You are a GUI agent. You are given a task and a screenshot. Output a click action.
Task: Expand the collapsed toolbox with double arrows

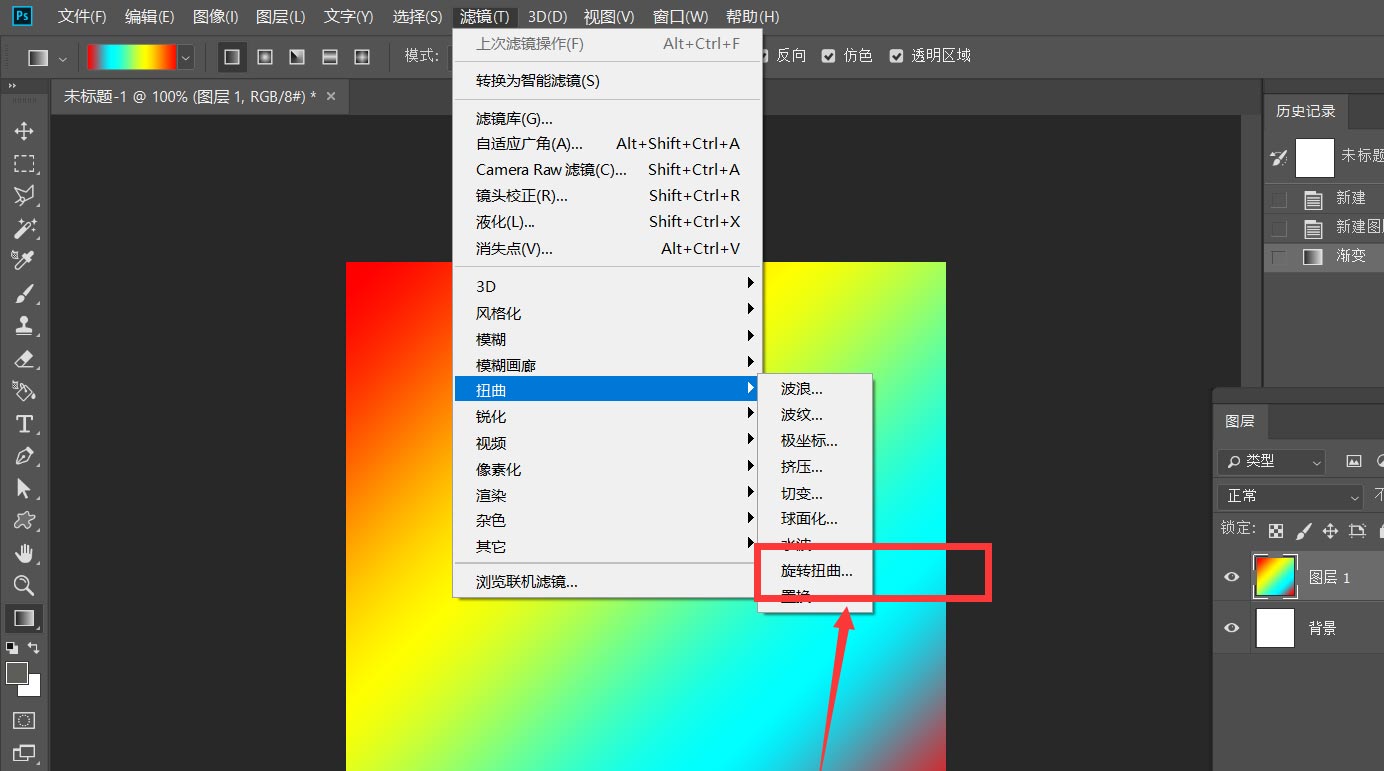pos(13,87)
